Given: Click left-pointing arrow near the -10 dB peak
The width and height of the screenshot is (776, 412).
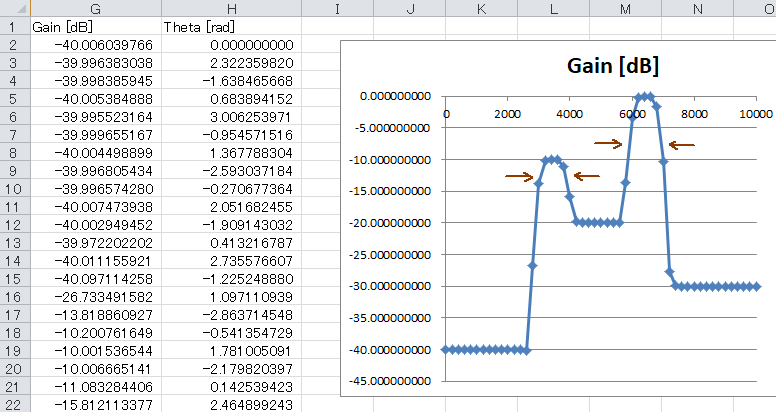Looking at the screenshot, I should [x=586, y=176].
